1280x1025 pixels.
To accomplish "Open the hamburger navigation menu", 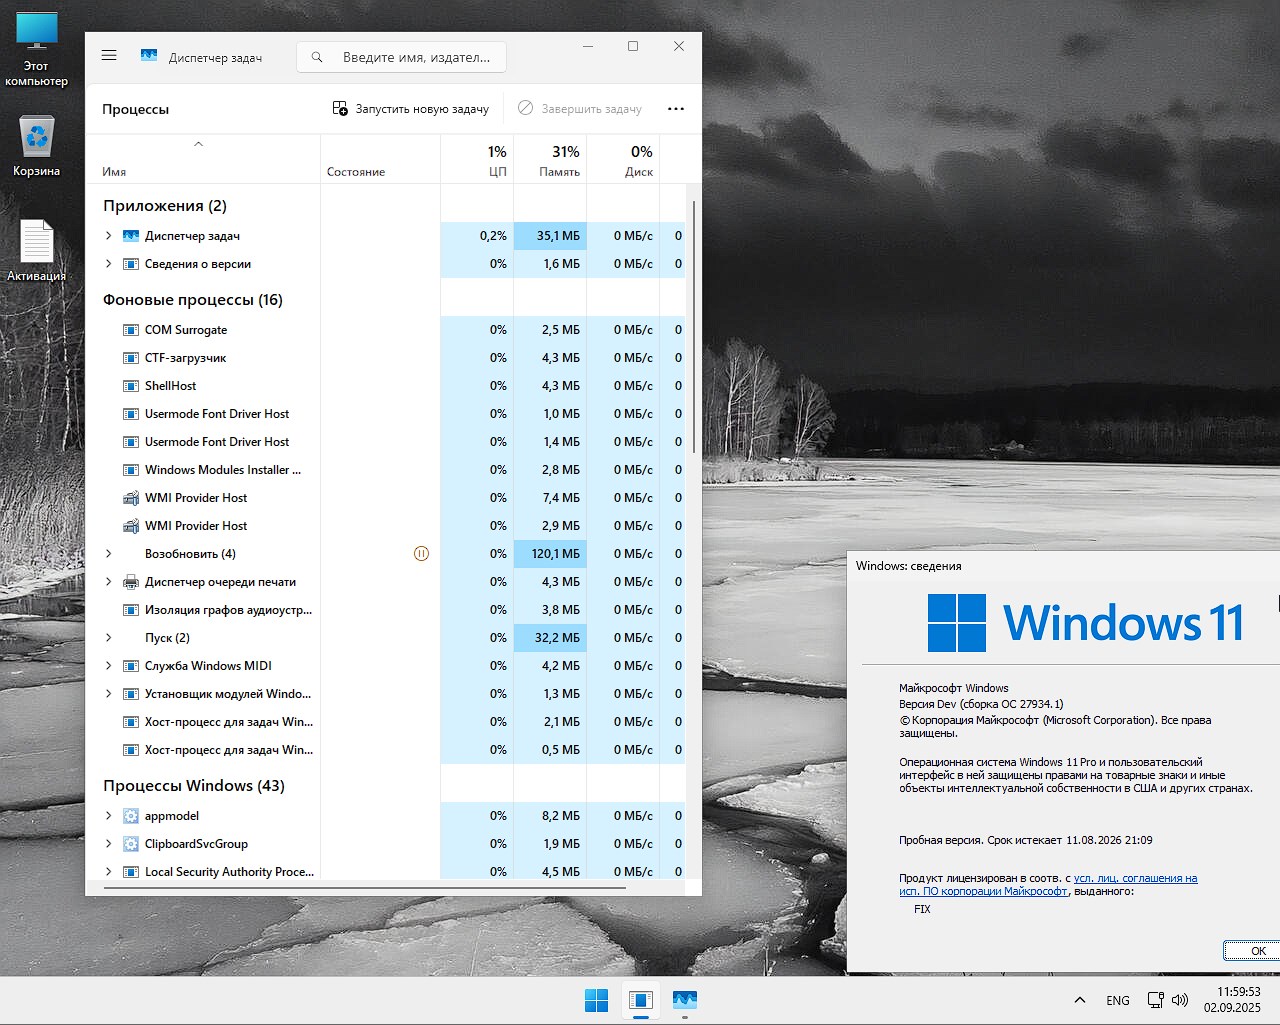I will (x=109, y=56).
